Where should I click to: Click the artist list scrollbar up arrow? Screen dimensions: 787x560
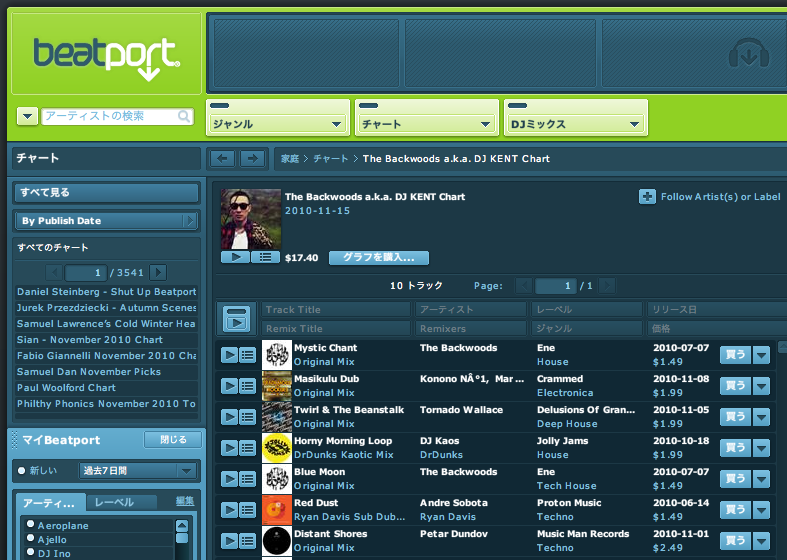(182, 525)
